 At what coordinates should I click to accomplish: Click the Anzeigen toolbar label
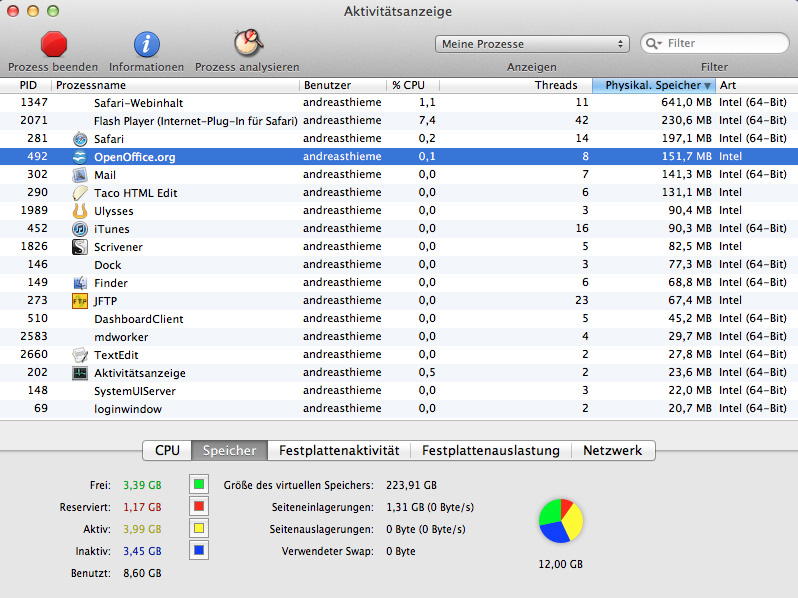coord(531,67)
